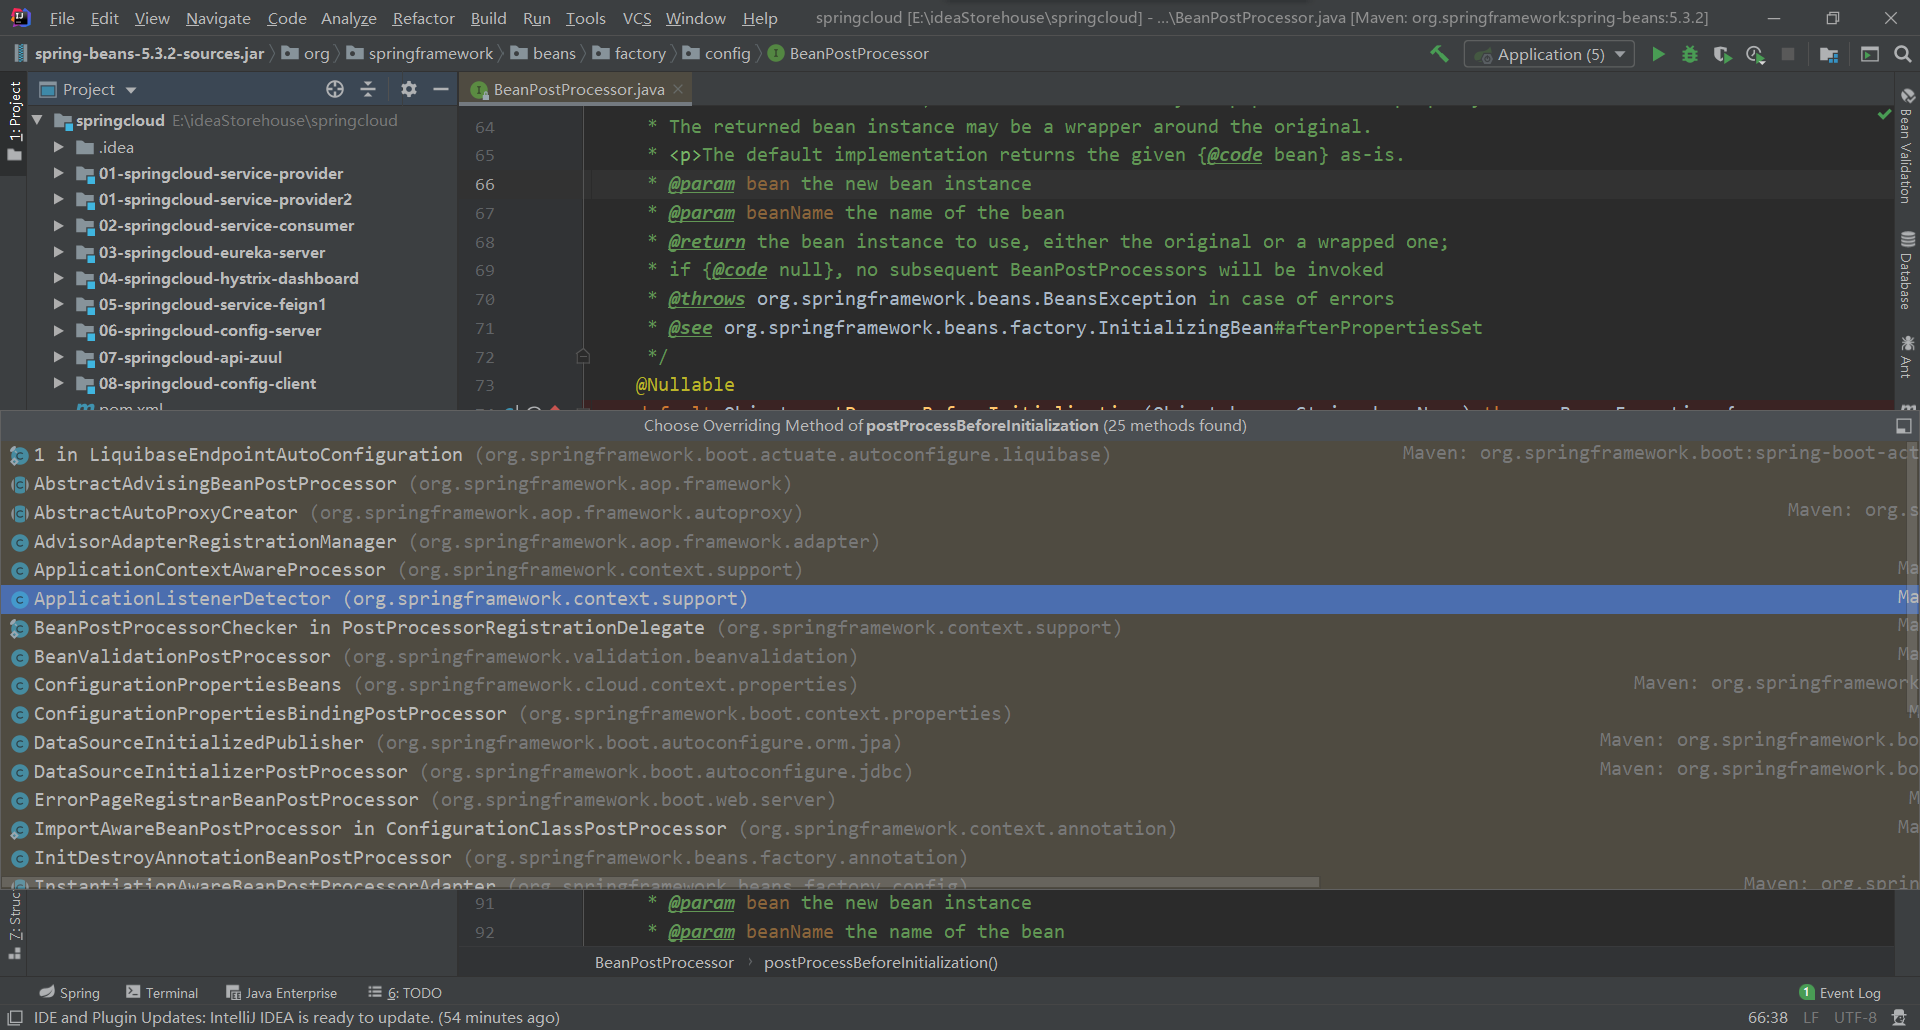Click the stop process icon
This screenshot has height=1030, width=1920.
coord(1788,54)
